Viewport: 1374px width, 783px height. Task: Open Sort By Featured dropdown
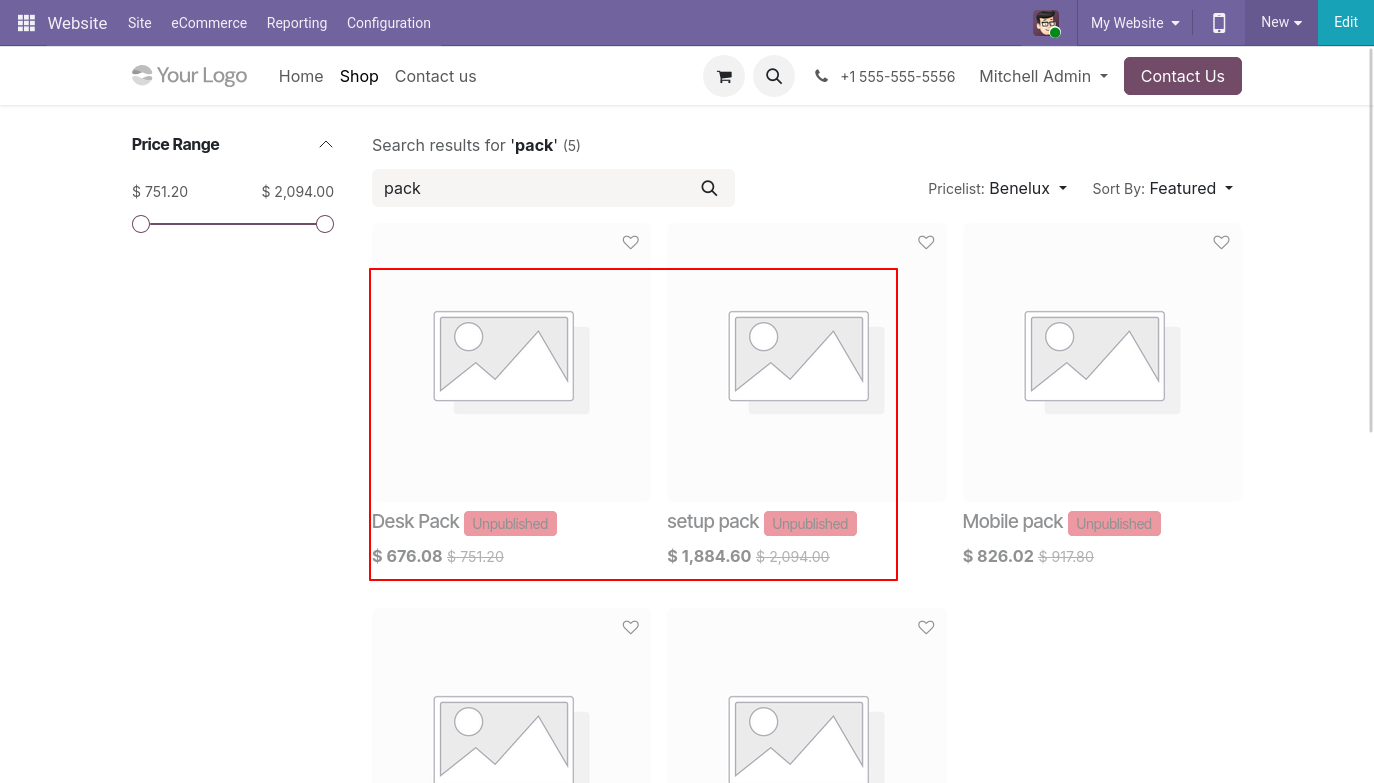(1163, 188)
